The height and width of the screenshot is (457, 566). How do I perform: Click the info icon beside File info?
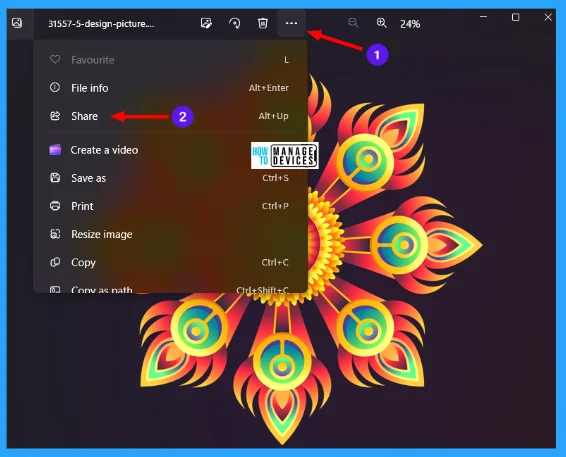pos(55,87)
